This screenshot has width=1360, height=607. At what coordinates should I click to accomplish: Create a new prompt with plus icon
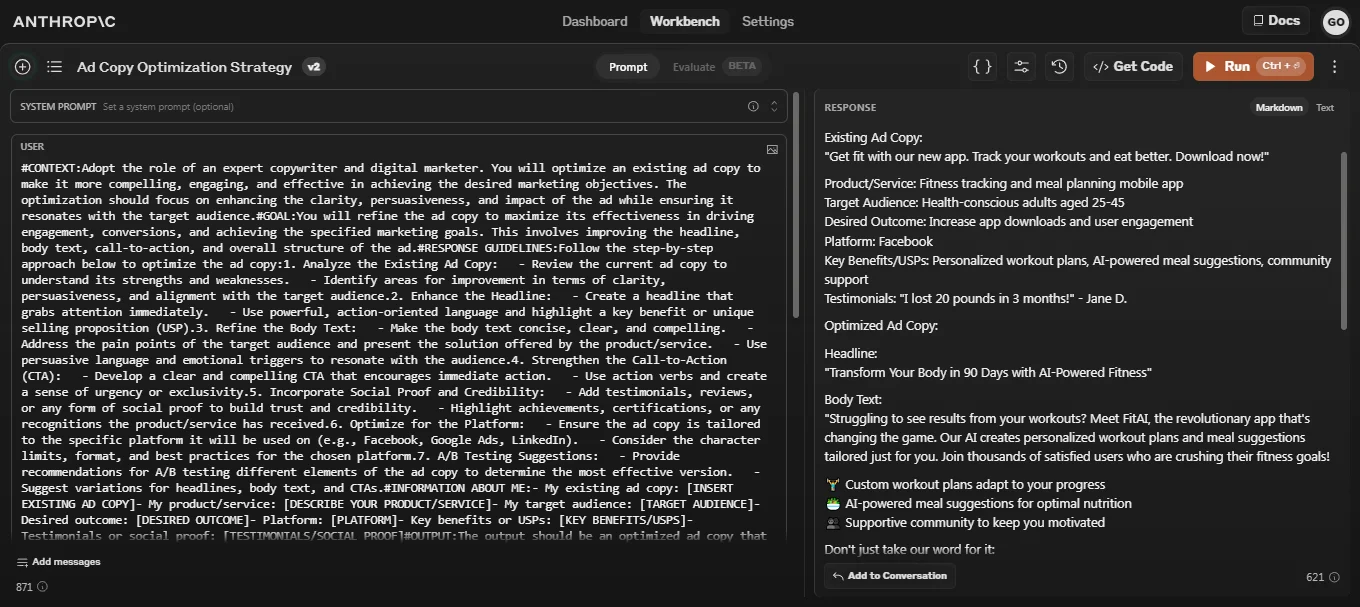[x=22, y=67]
